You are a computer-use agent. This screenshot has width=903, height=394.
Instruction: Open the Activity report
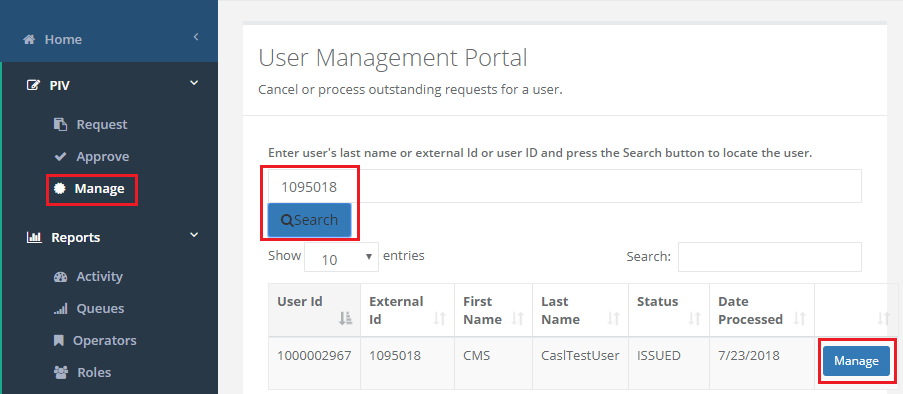tap(100, 276)
